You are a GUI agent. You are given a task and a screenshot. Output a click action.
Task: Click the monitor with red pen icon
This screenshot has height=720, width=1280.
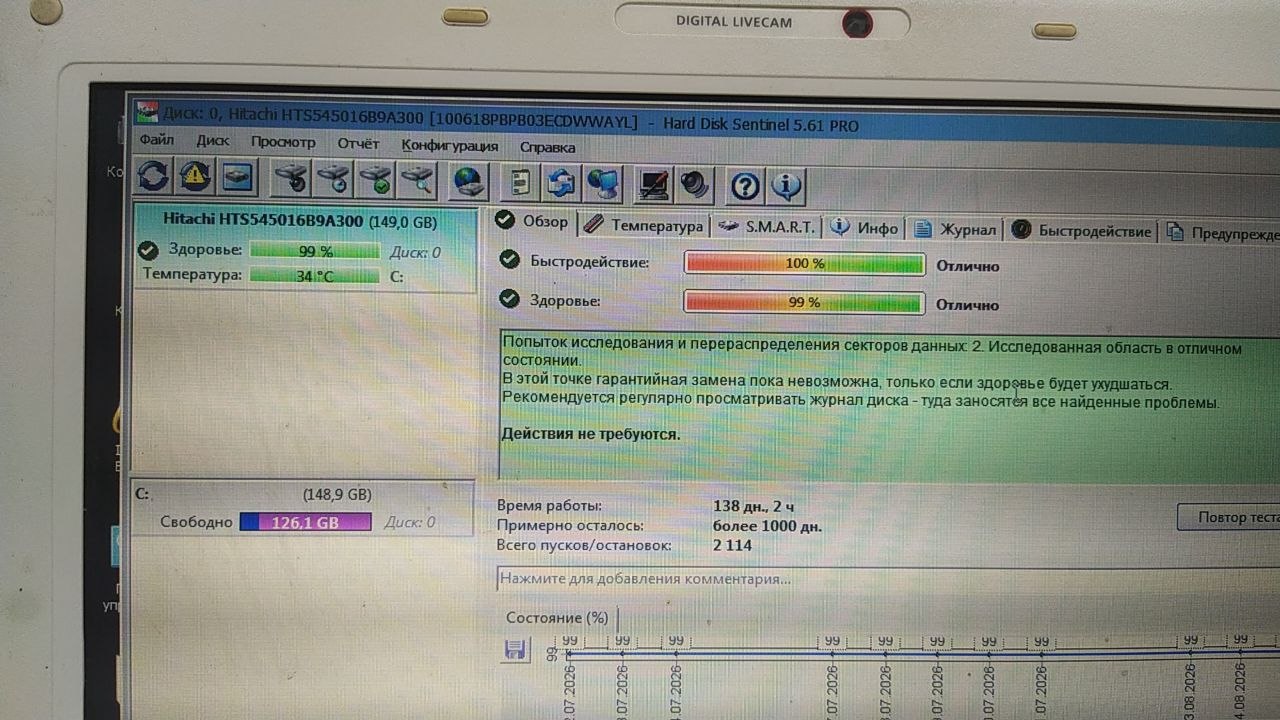[x=653, y=185]
